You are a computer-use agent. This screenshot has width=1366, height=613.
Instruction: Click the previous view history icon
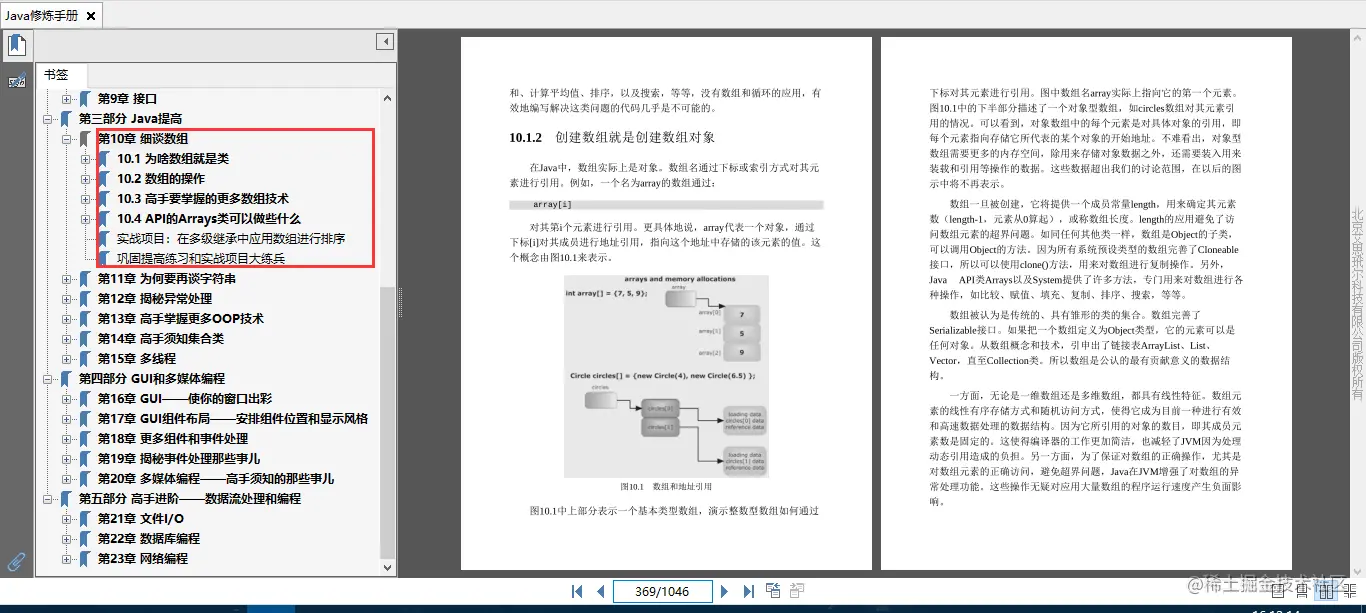[x=773, y=590]
